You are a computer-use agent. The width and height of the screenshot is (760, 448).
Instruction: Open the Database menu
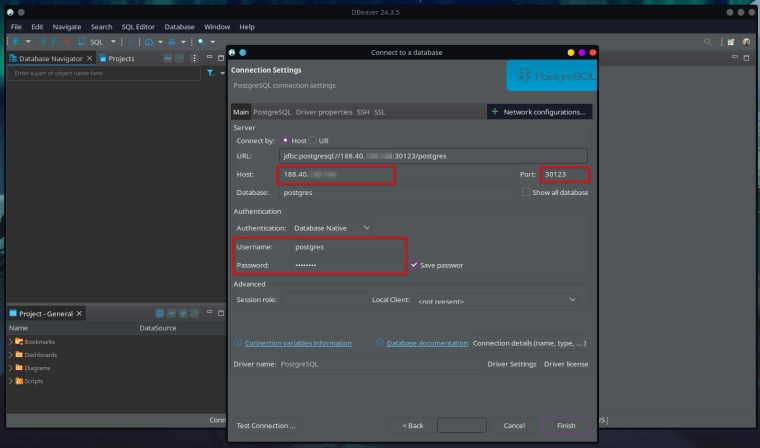click(179, 27)
